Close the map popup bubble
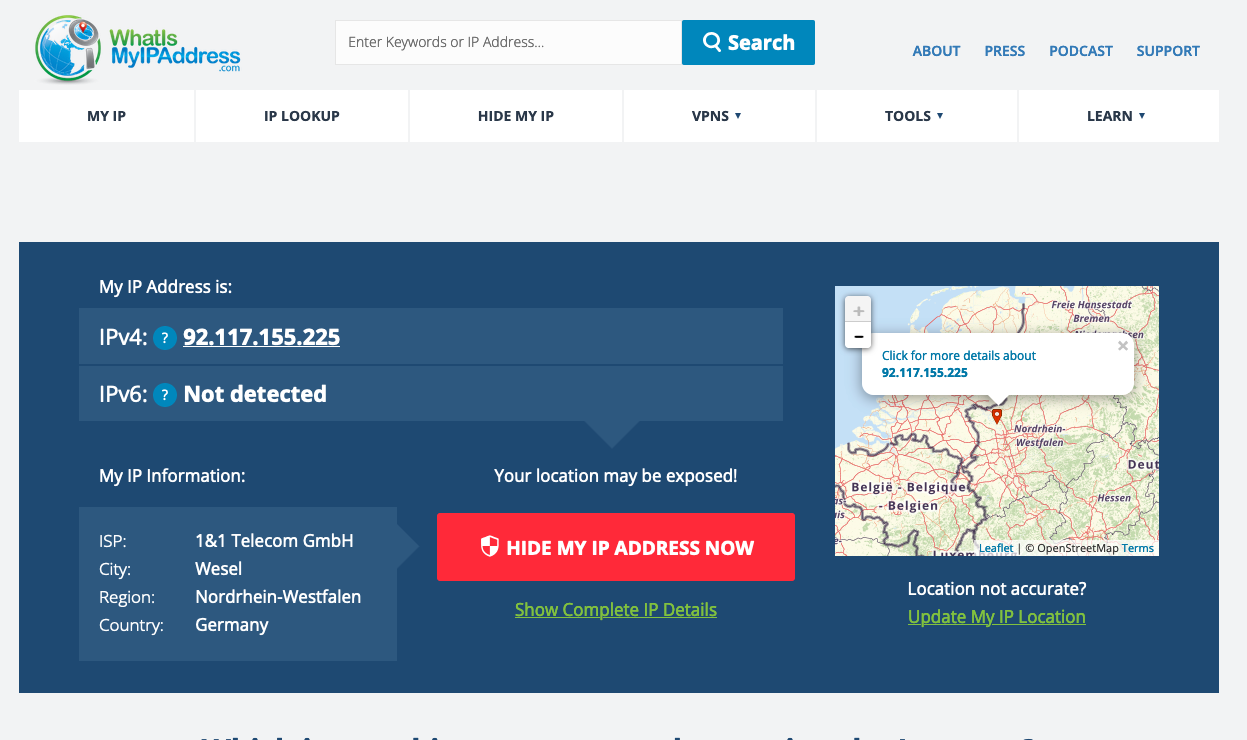 pyautogui.click(x=1122, y=346)
